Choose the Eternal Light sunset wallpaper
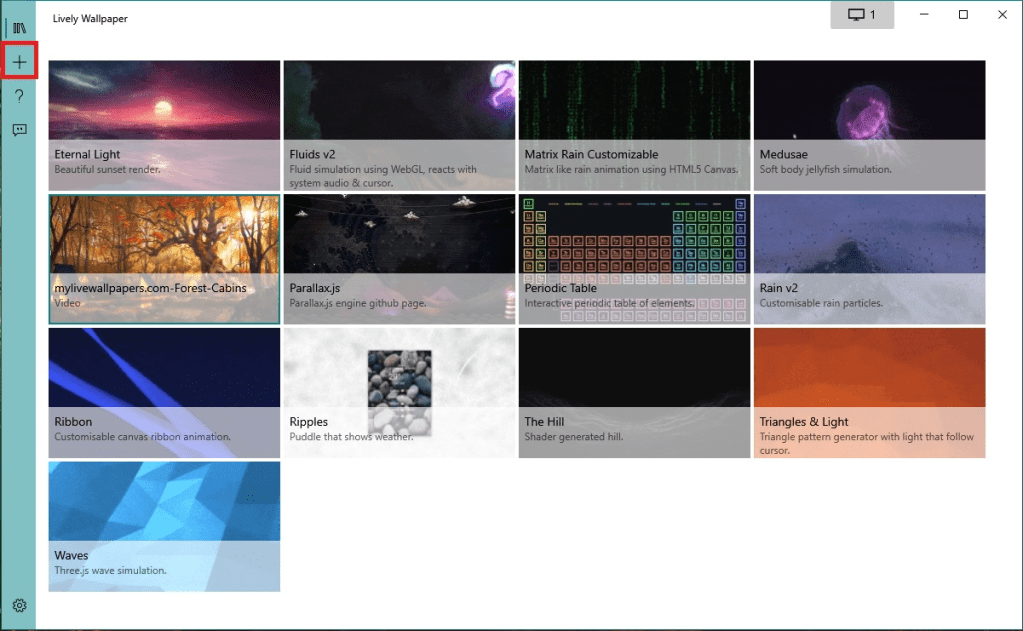The image size is (1023, 631). [x=163, y=122]
